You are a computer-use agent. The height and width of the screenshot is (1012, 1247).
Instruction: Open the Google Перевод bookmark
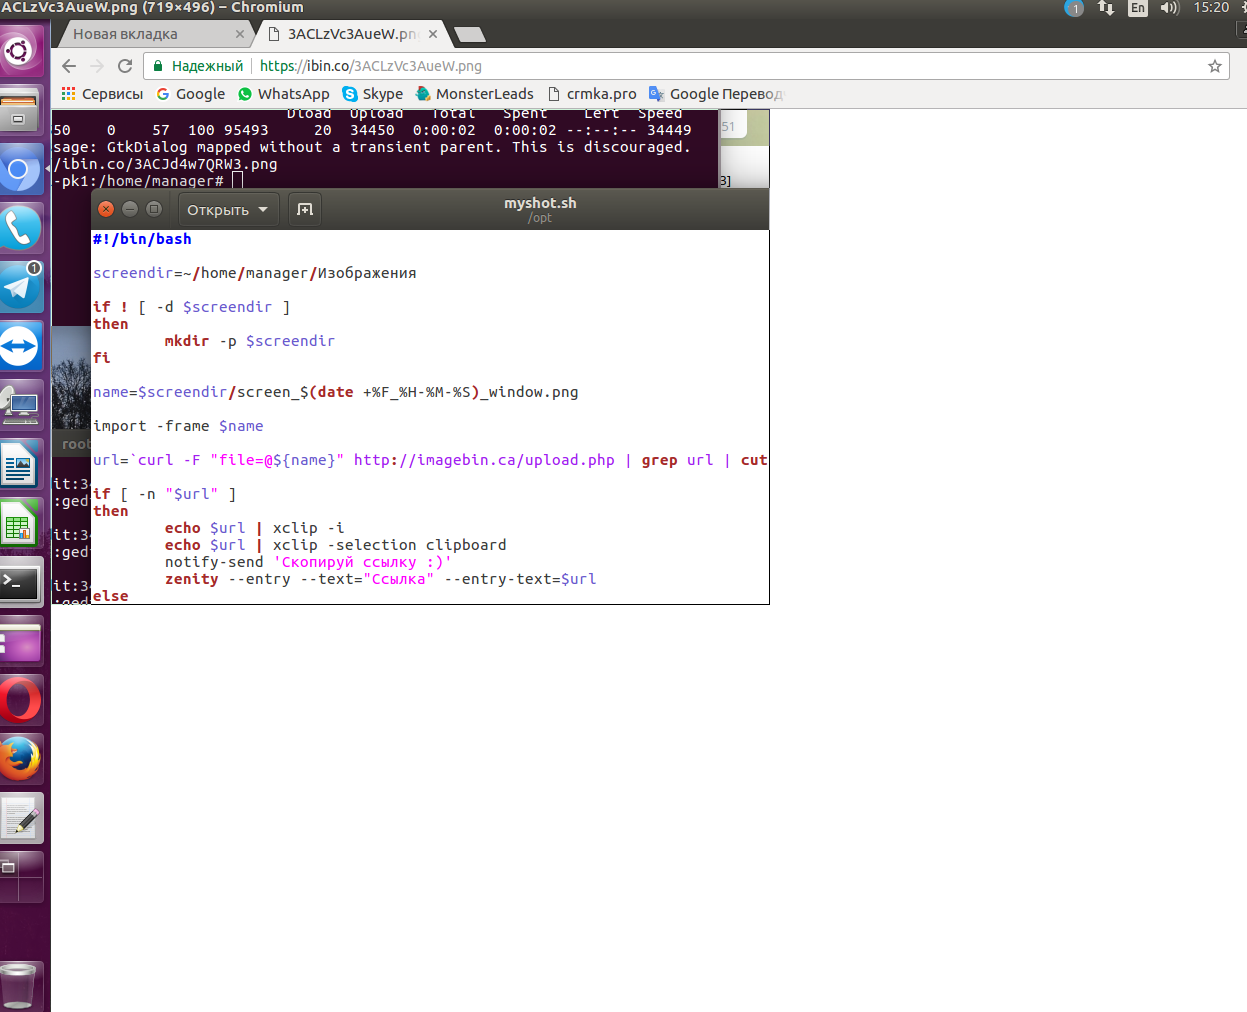(x=716, y=94)
